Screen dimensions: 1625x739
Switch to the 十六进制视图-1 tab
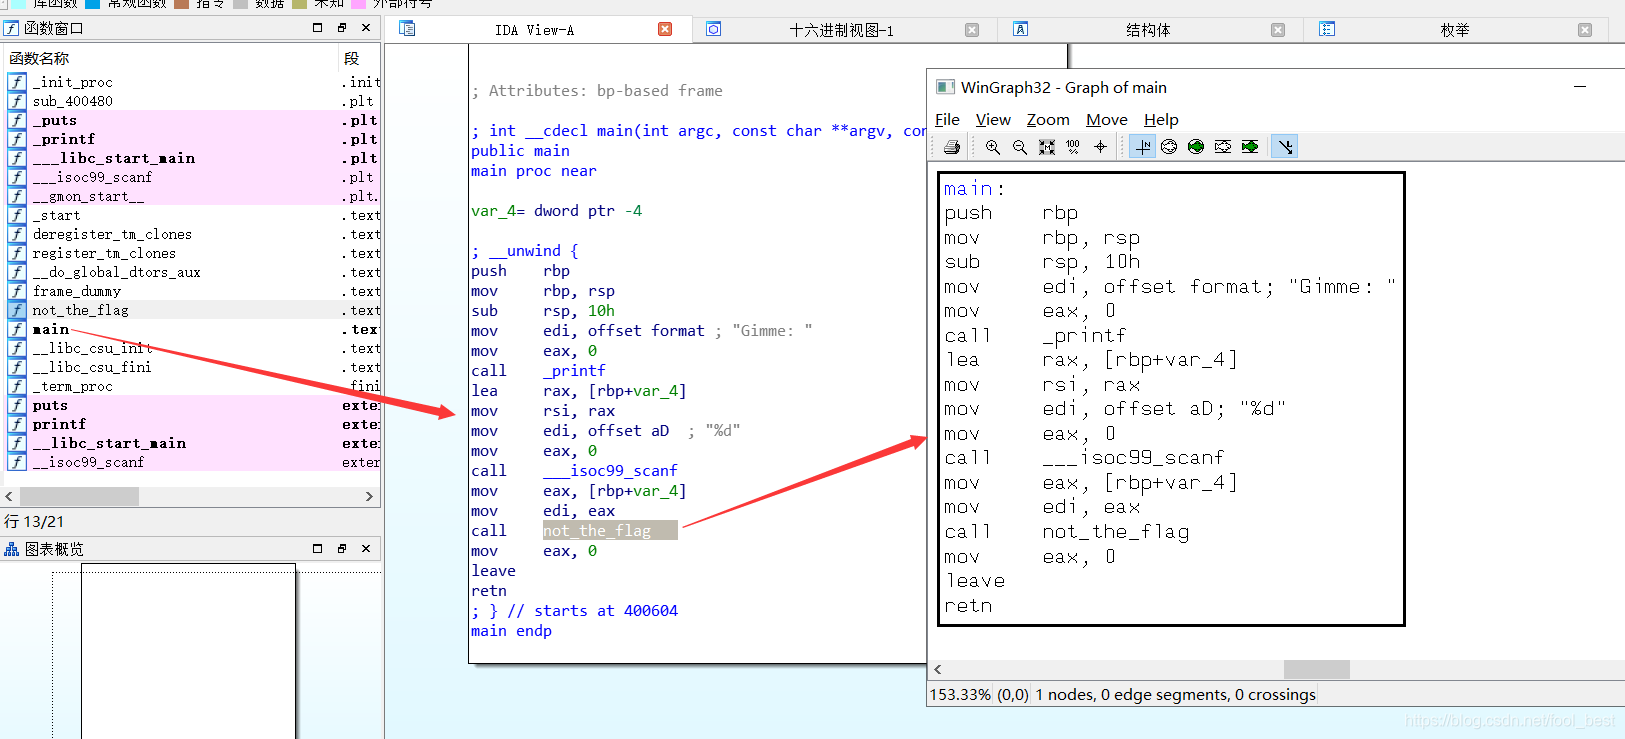pyautogui.click(x=841, y=30)
